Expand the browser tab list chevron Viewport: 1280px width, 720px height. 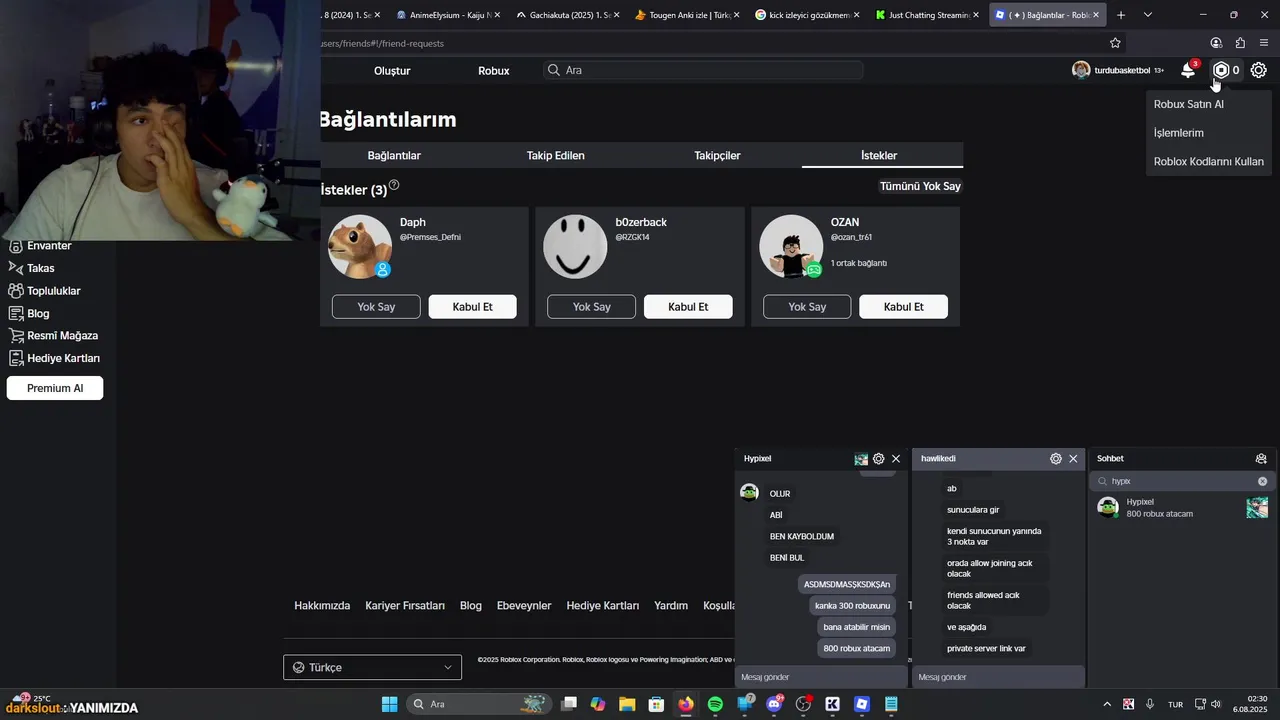pos(1148,15)
